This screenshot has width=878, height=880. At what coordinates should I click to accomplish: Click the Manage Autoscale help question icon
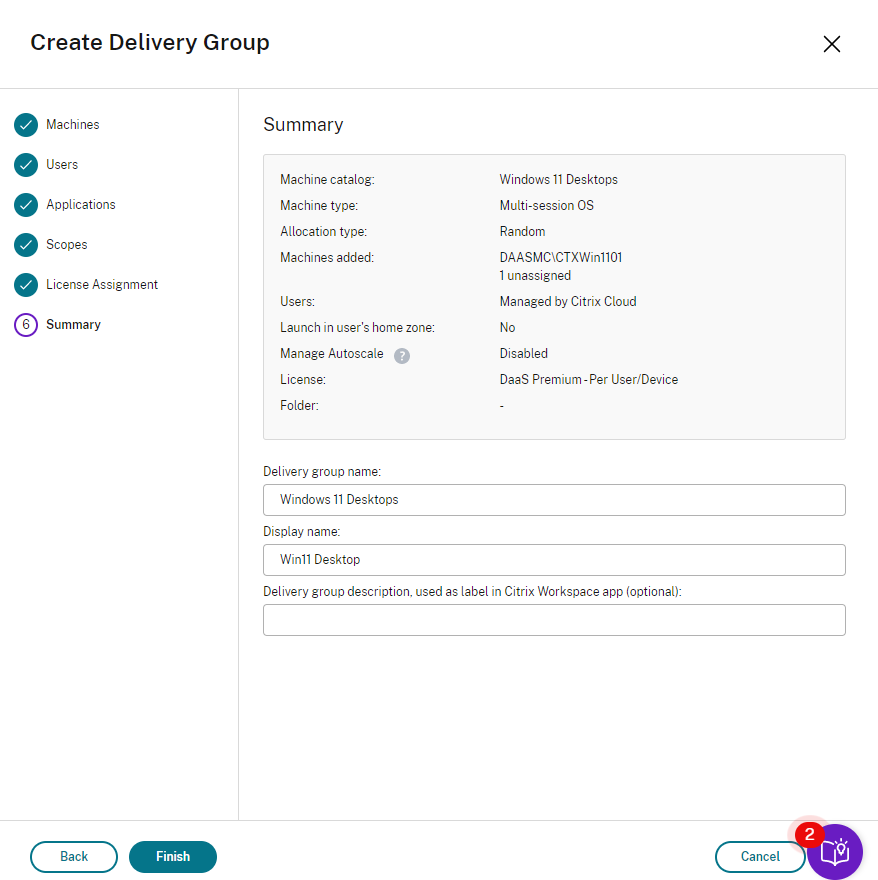click(401, 355)
